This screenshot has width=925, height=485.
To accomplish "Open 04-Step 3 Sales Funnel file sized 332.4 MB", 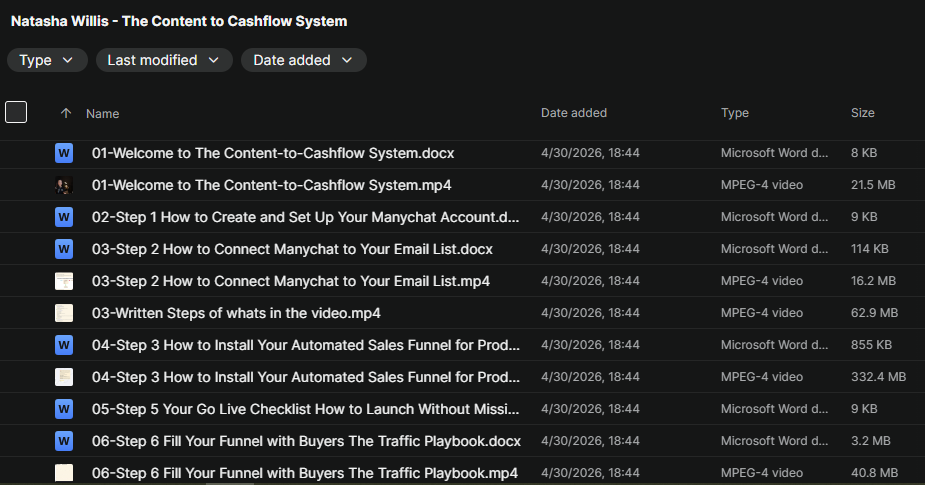I will pyautogui.click(x=306, y=376).
